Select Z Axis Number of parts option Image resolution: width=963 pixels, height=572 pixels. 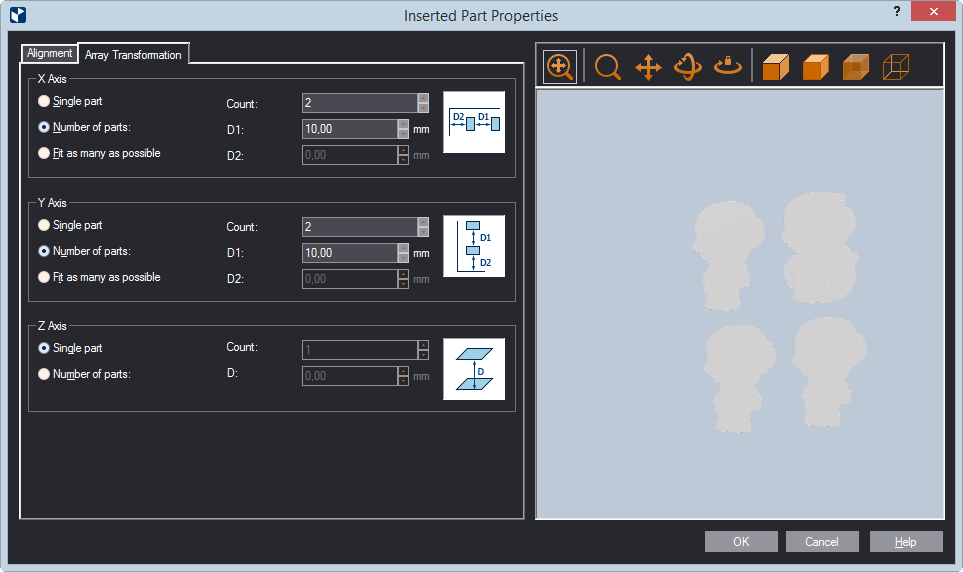pyautogui.click(x=84, y=374)
